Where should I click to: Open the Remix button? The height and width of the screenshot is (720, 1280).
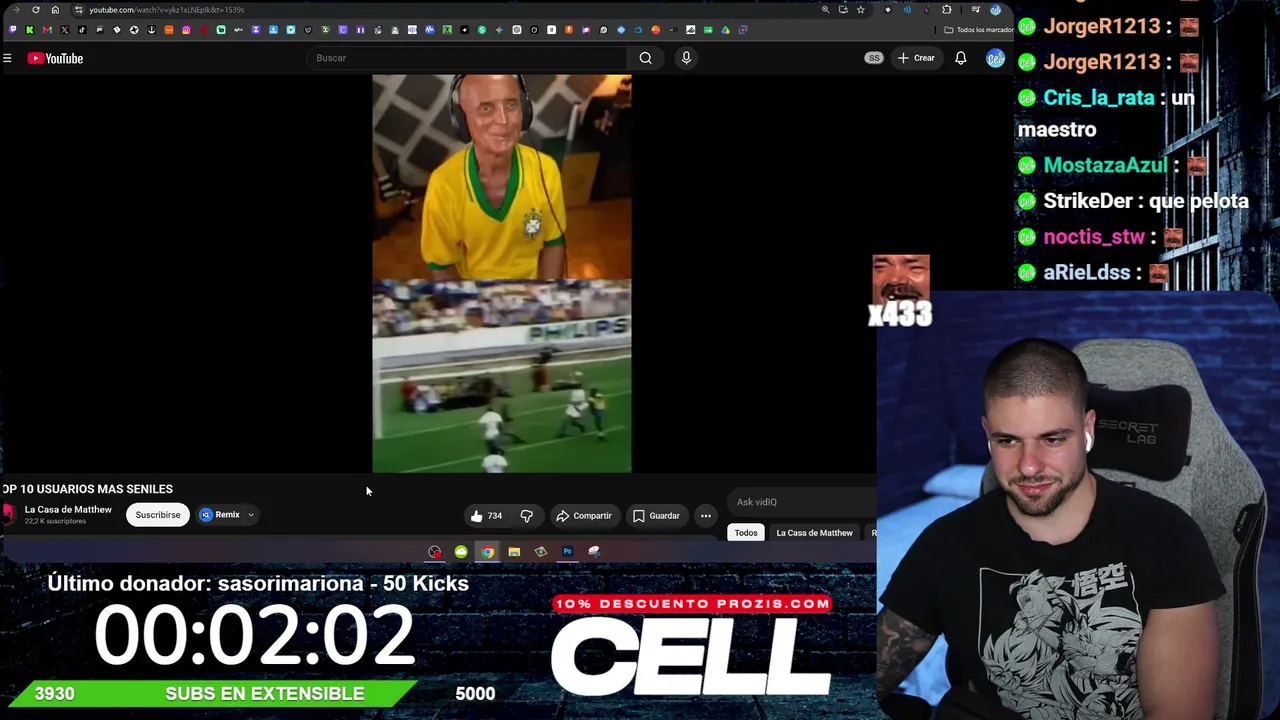[x=221, y=515]
